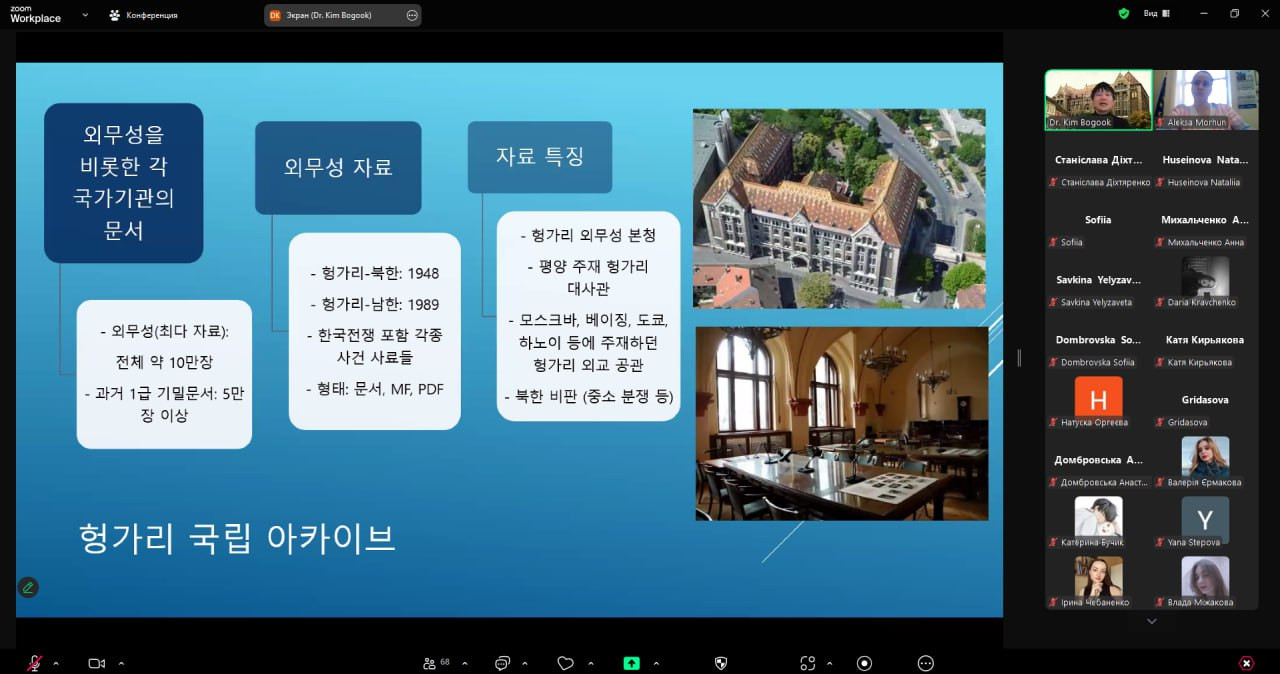Click the heart reactions icon
1280x674 pixels.
click(x=565, y=663)
